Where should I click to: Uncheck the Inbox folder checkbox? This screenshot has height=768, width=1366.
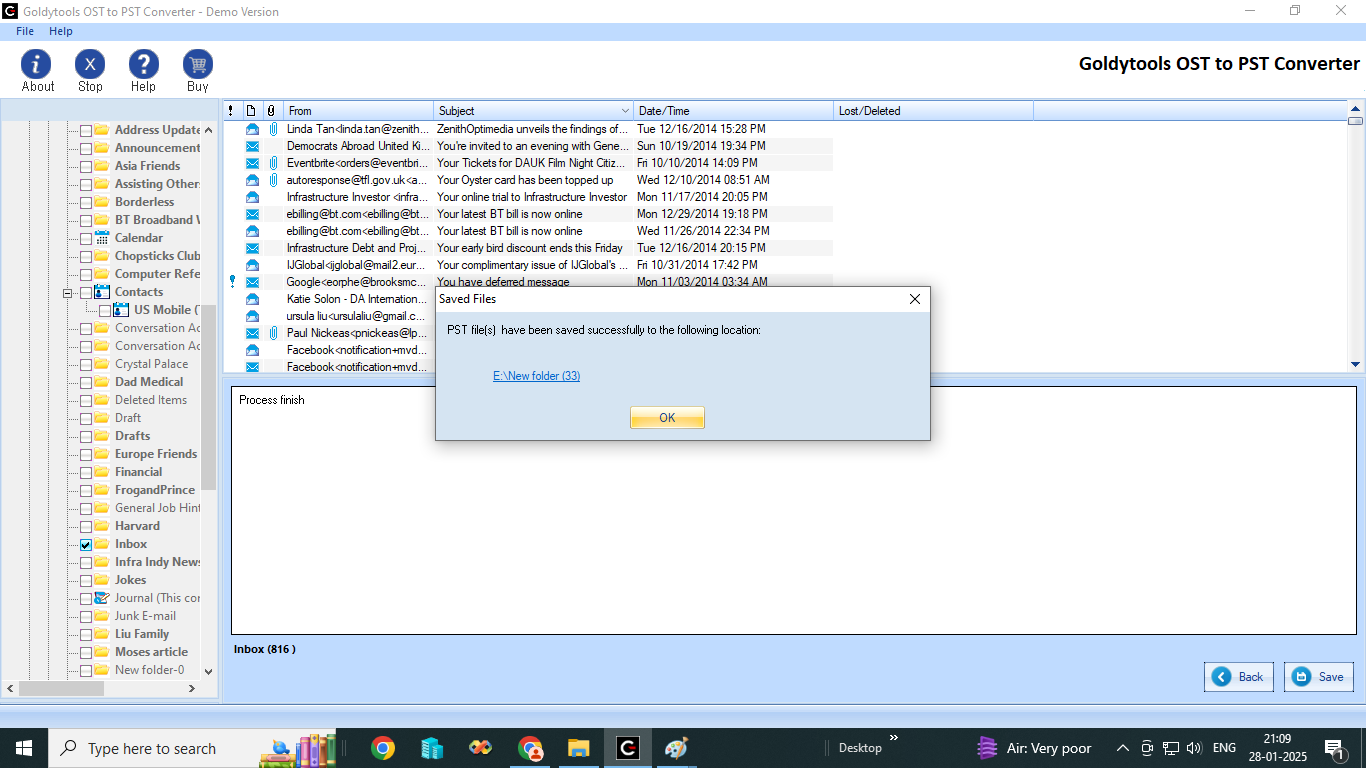pyautogui.click(x=86, y=545)
